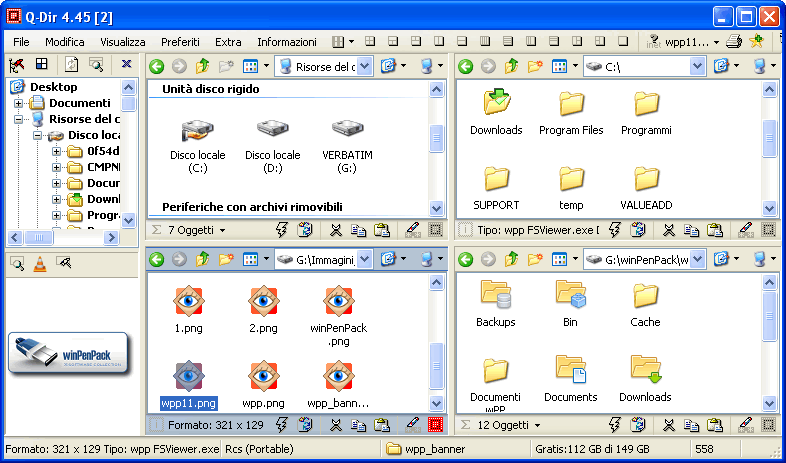Go back in the G:\winPenPack pane

[x=466, y=259]
